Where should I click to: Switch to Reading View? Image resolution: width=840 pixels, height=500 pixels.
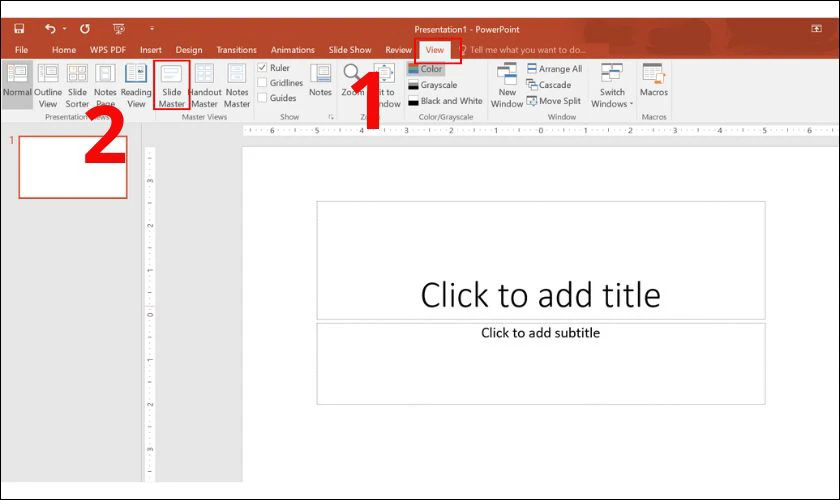click(136, 84)
